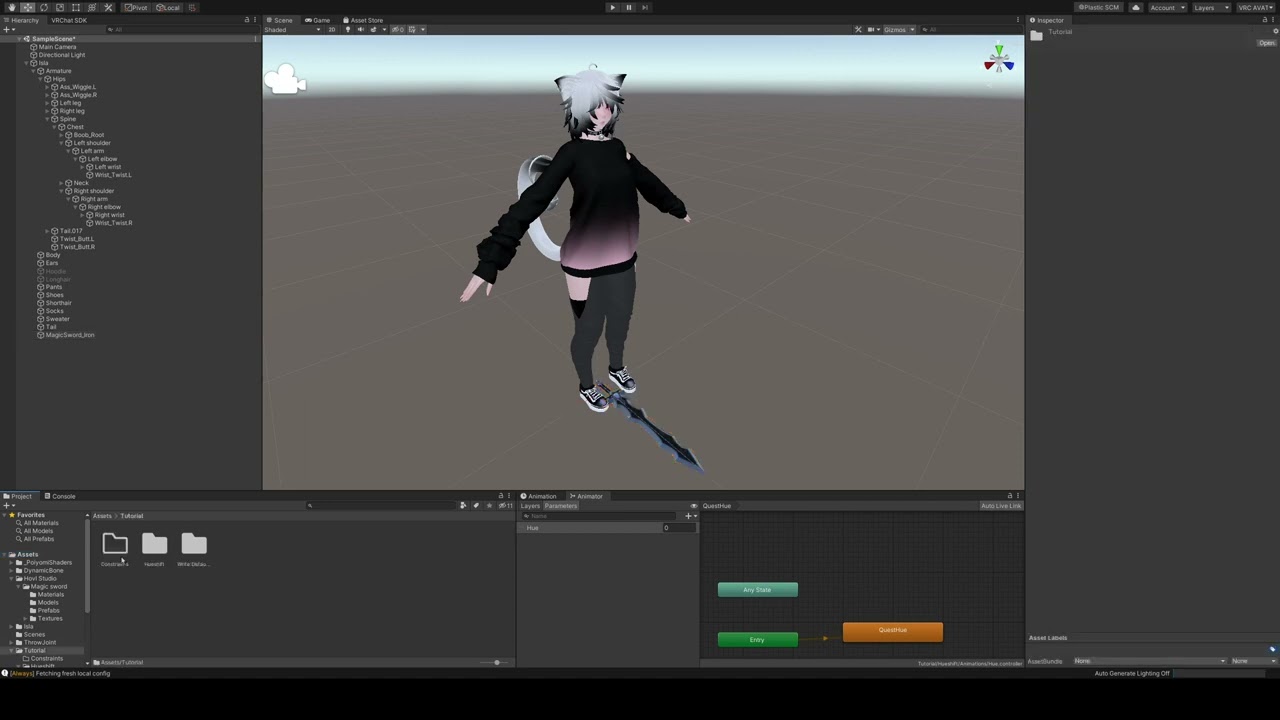The width and height of the screenshot is (1280, 720).
Task: Select the Scale tool in toolbar
Action: pos(59,7)
